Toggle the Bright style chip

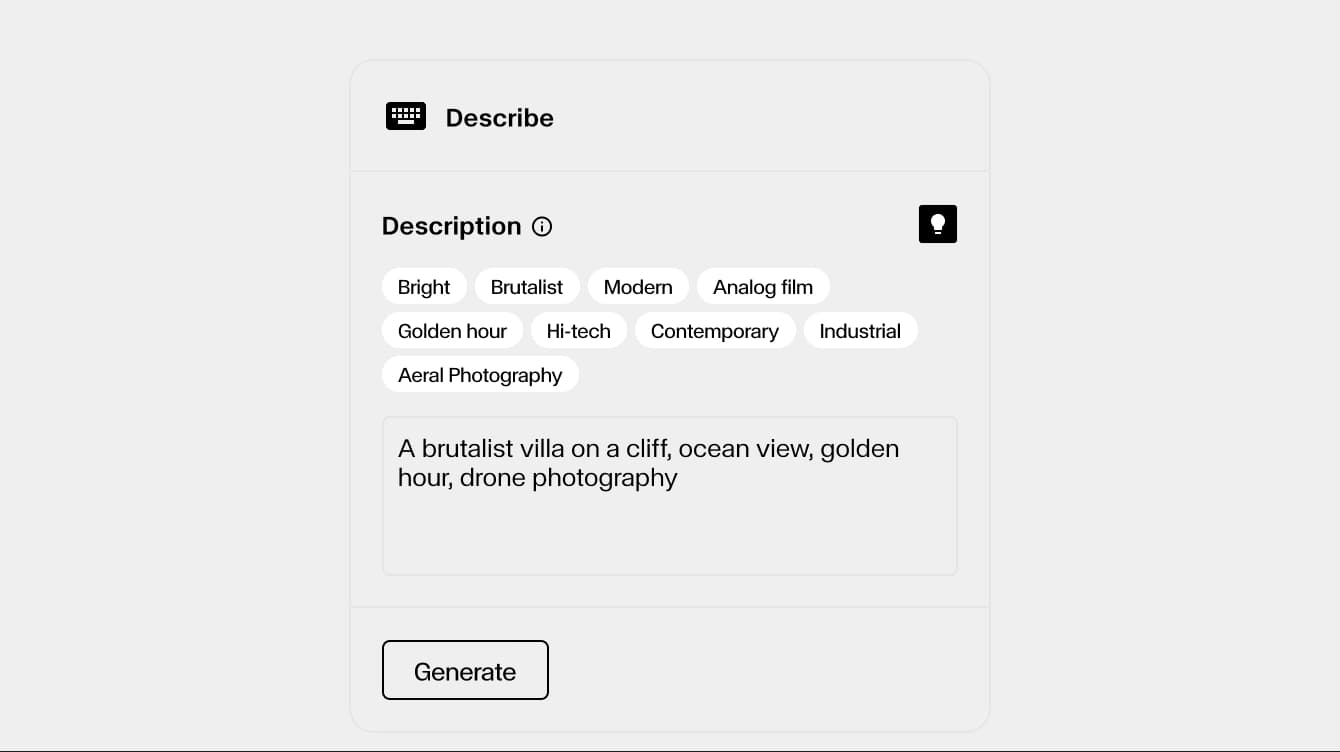pos(424,286)
